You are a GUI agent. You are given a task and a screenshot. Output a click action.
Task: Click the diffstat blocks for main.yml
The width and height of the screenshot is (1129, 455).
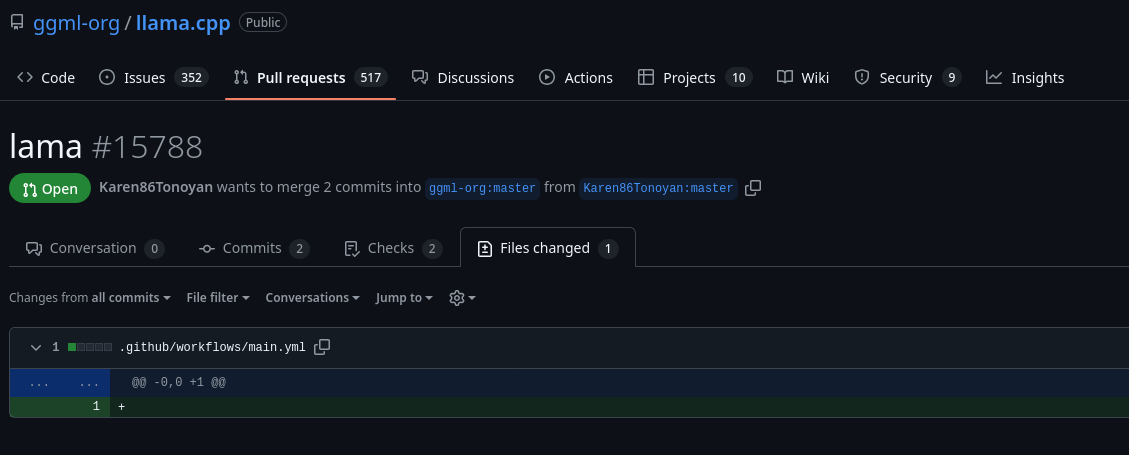point(90,348)
